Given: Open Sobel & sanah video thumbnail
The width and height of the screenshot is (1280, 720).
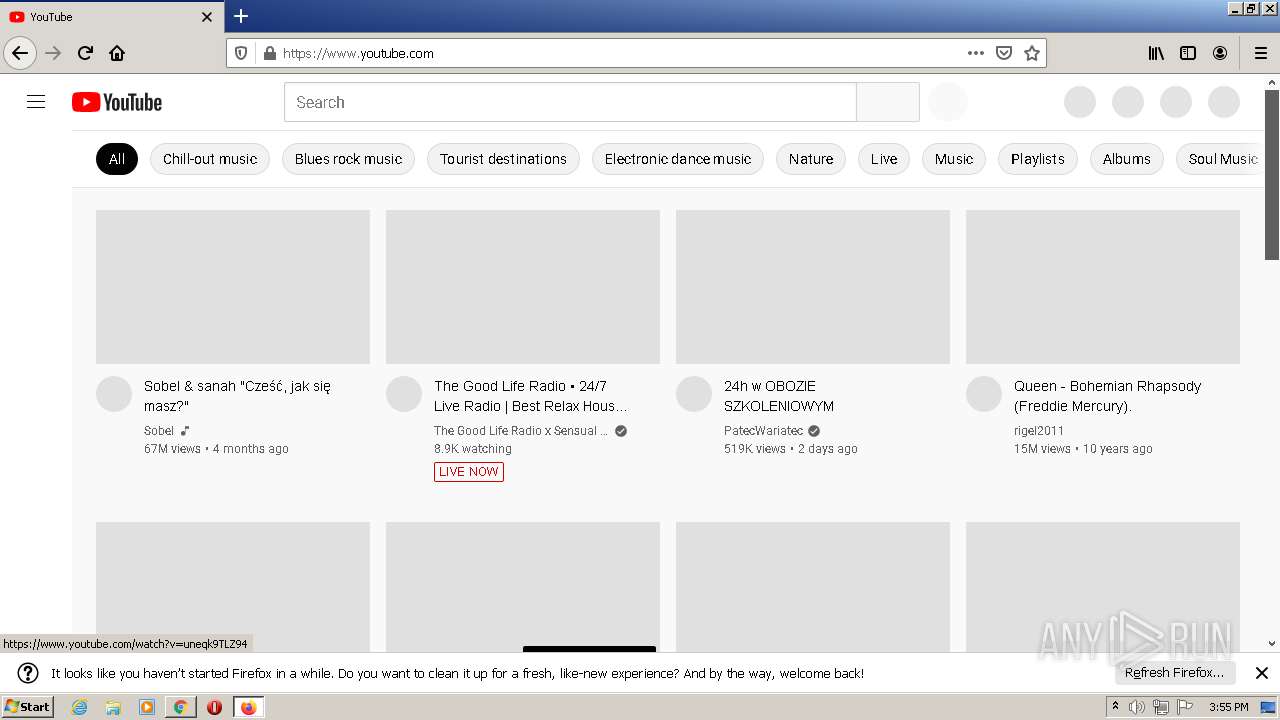Looking at the screenshot, I should [233, 287].
